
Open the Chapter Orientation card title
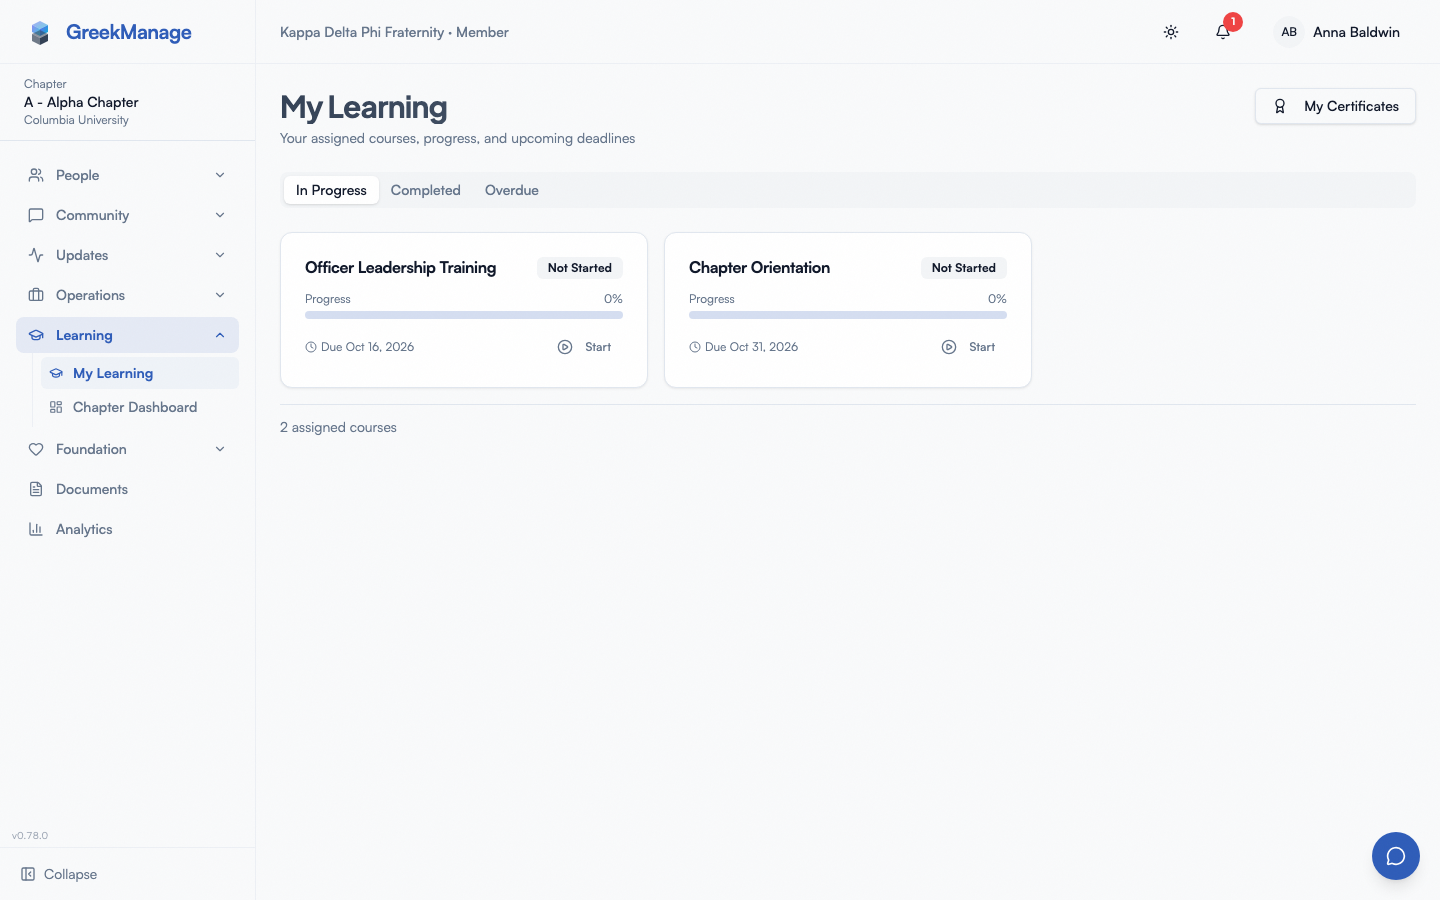click(759, 267)
